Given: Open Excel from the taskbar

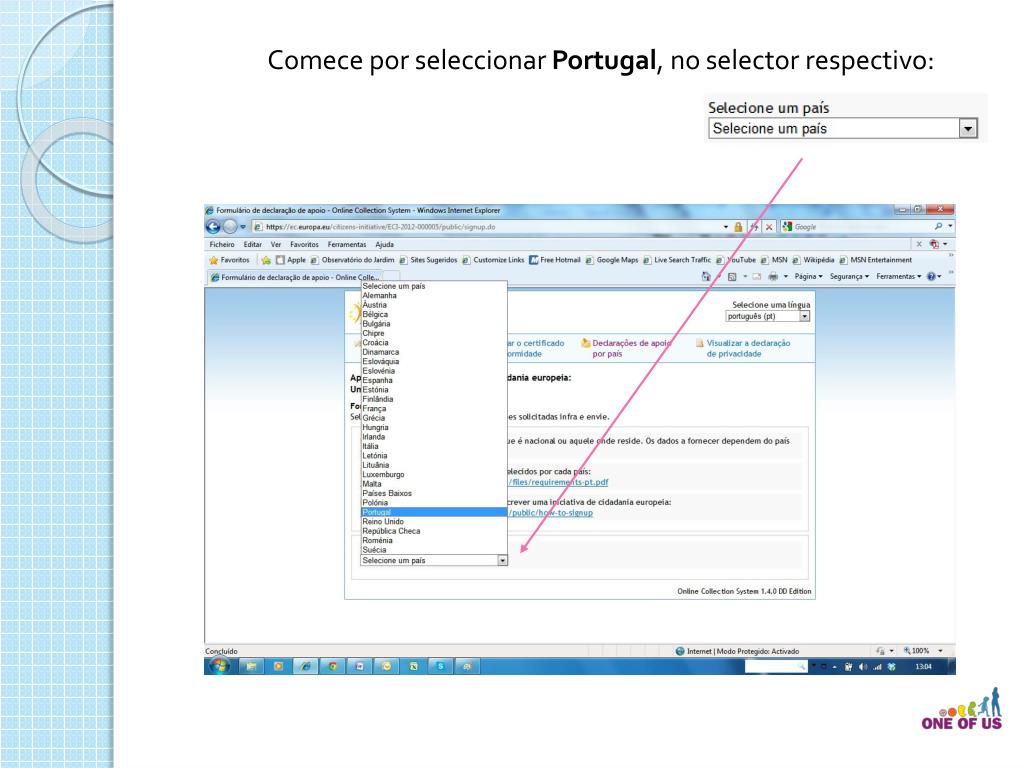Looking at the screenshot, I should (x=413, y=666).
